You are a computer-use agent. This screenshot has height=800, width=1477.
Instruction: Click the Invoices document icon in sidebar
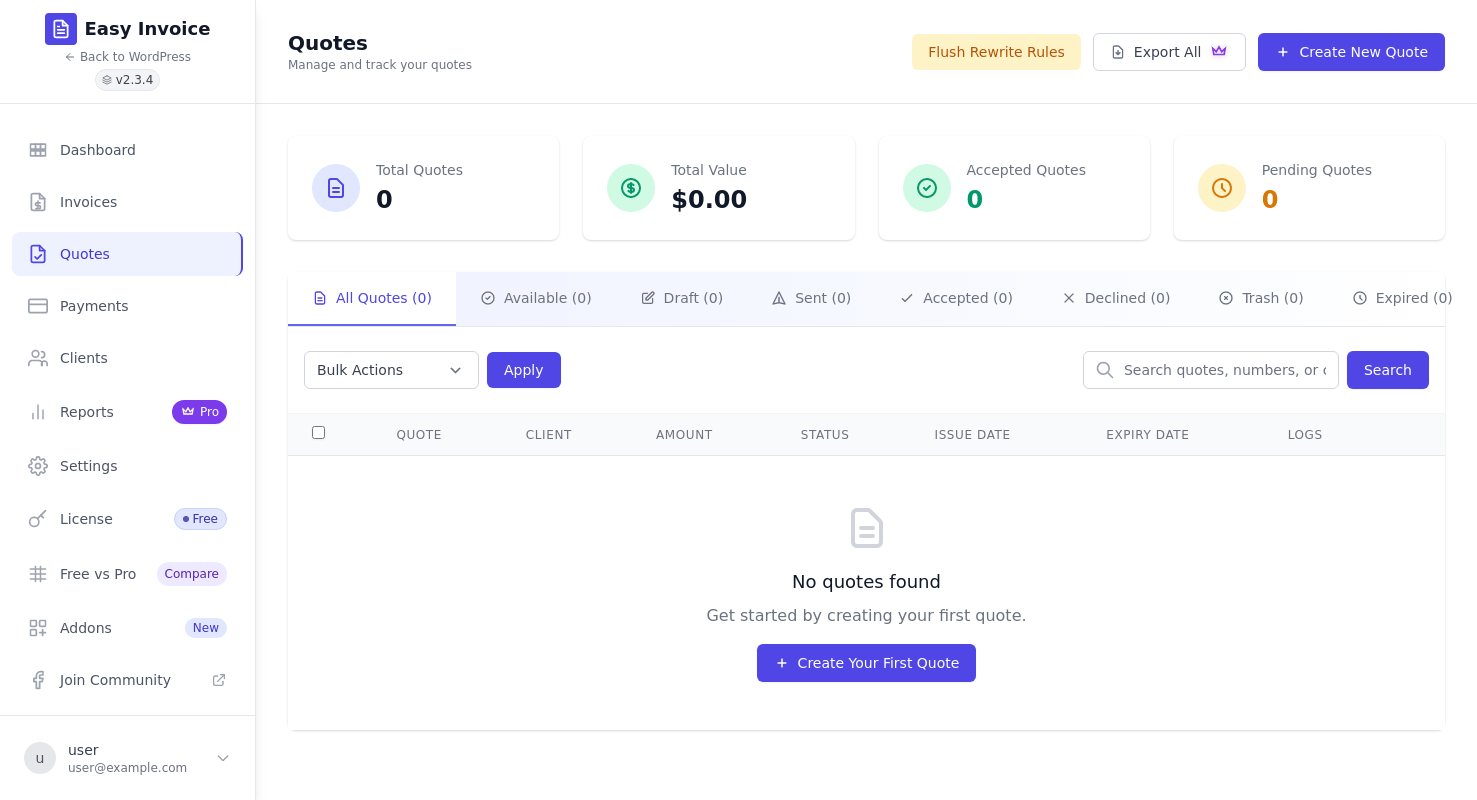pos(38,202)
